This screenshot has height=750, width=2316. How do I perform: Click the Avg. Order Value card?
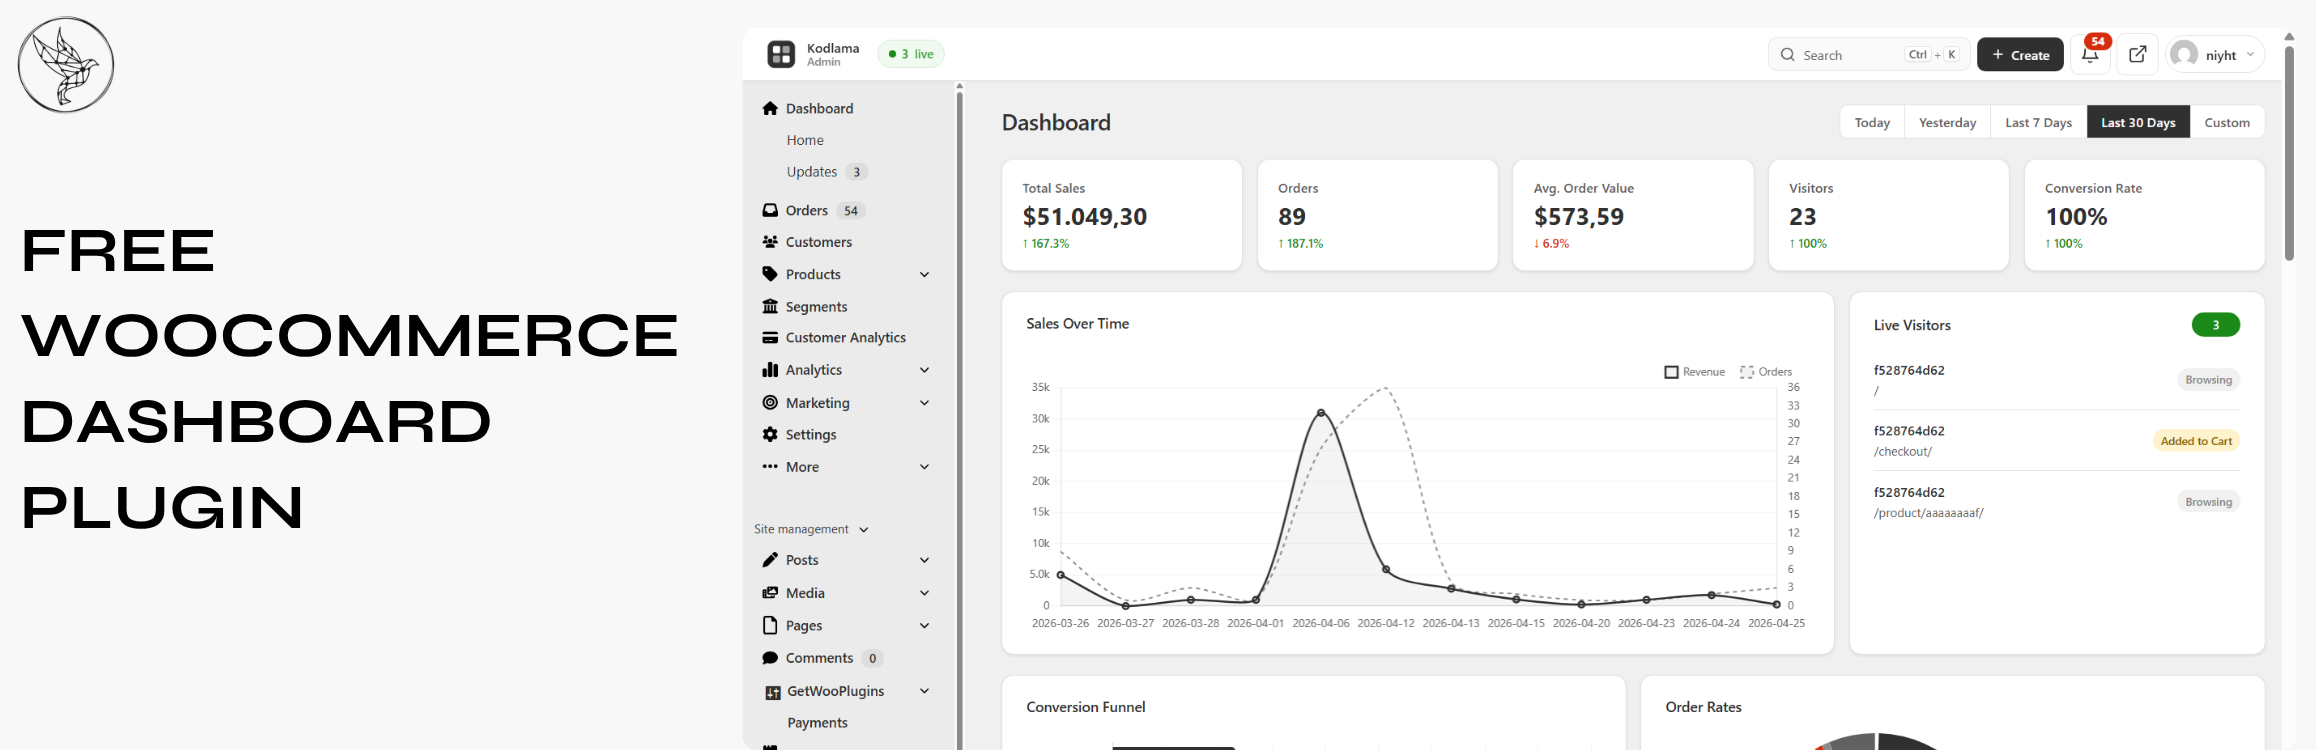click(1633, 215)
